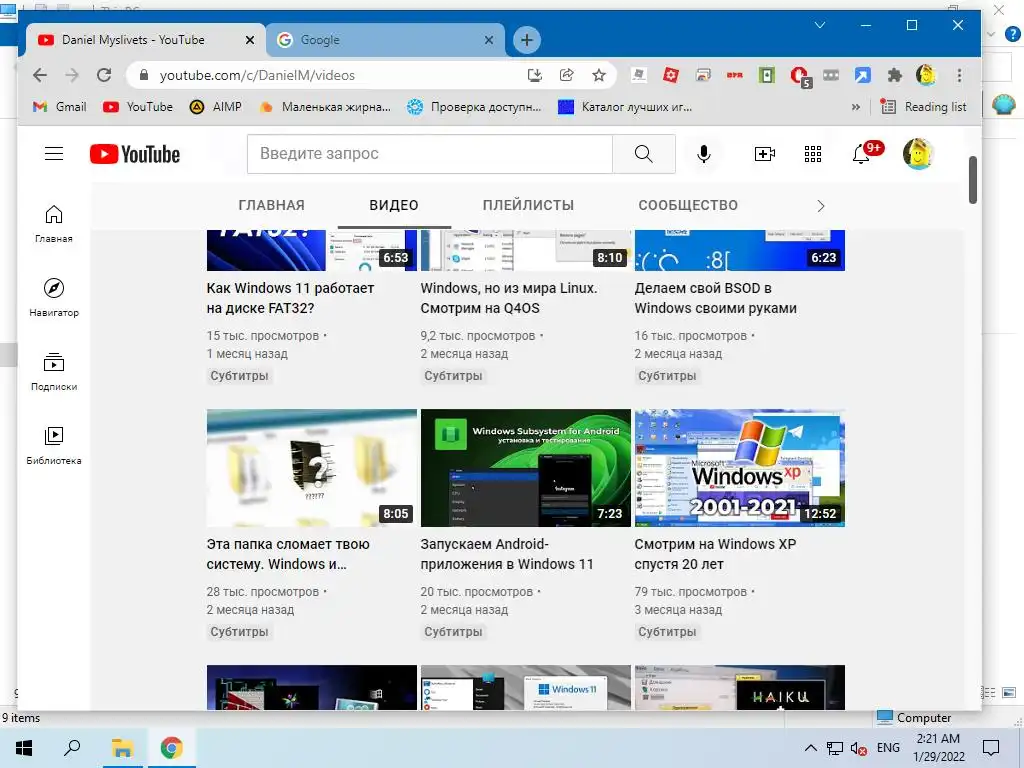Open the HAIKU video thumbnail
This screenshot has height=768, width=1024.
[739, 687]
